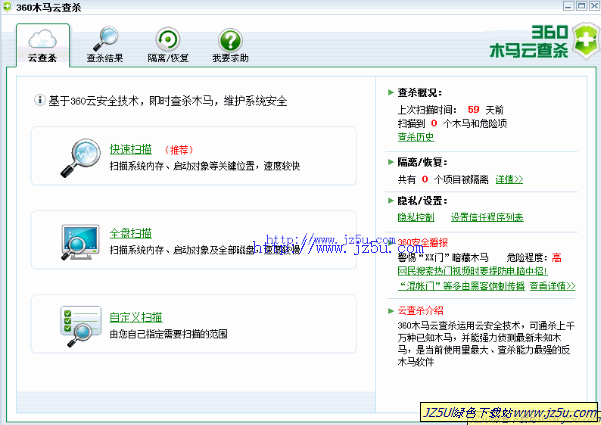The image size is (601, 425).
Task: Switch to the 查杀结果 tab
Action: (x=105, y=45)
